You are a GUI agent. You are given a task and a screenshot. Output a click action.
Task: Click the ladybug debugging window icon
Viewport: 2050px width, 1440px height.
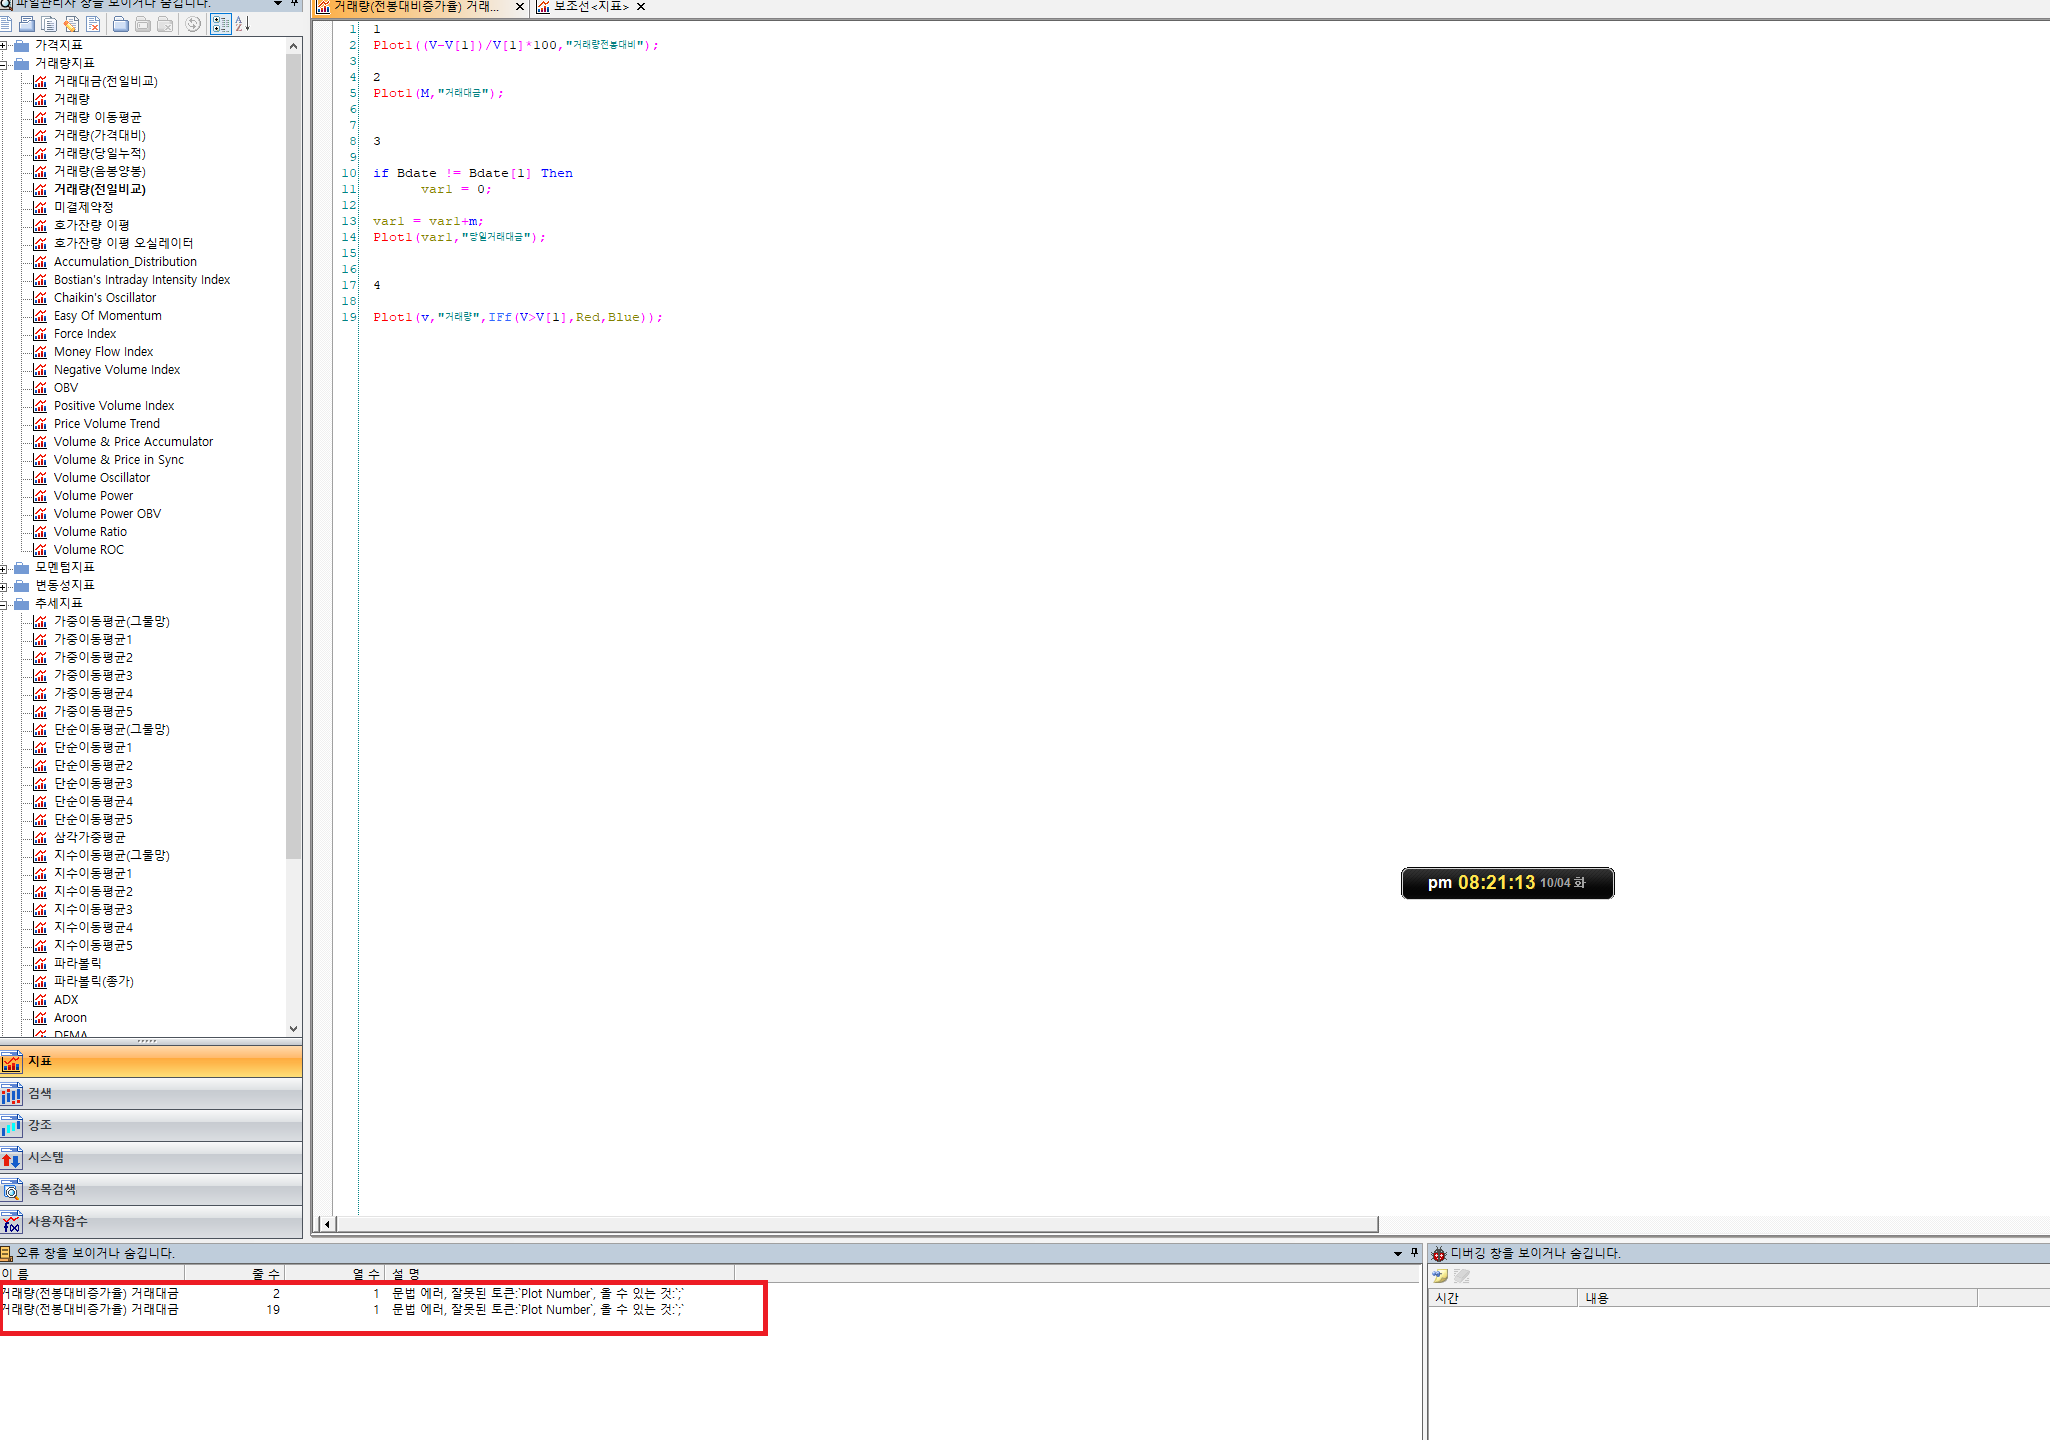1439,1254
